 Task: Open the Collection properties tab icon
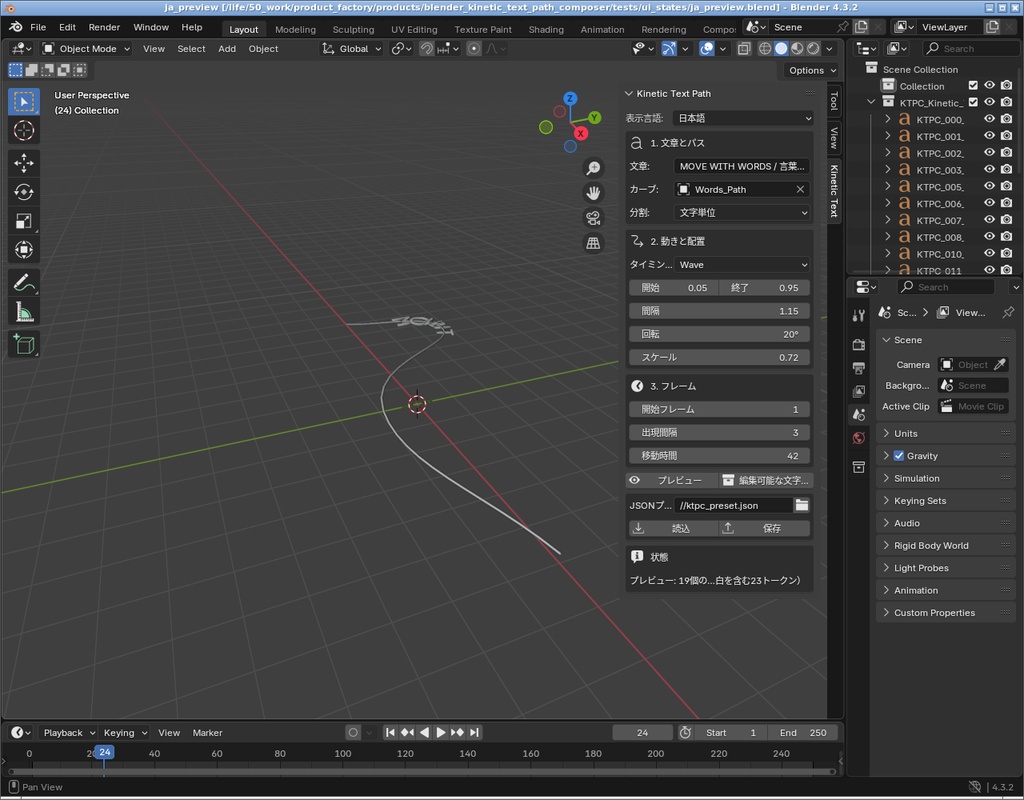(x=859, y=467)
